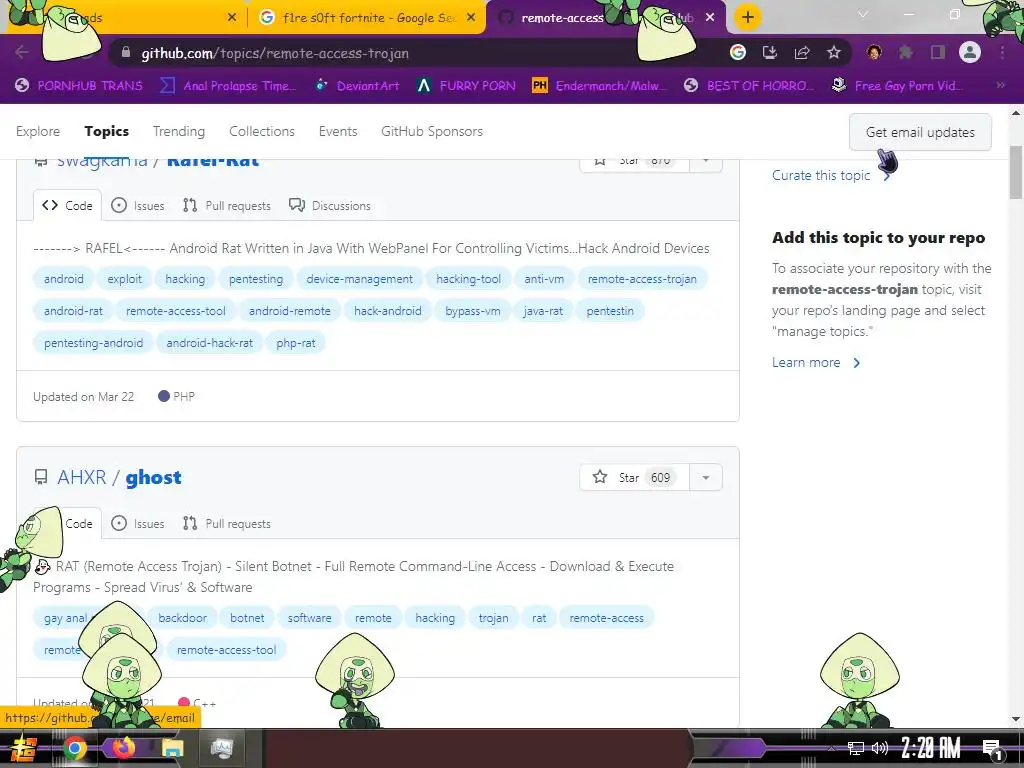The width and height of the screenshot is (1024, 768).
Task: Open the hacking-tool topic tag
Action: [468, 279]
